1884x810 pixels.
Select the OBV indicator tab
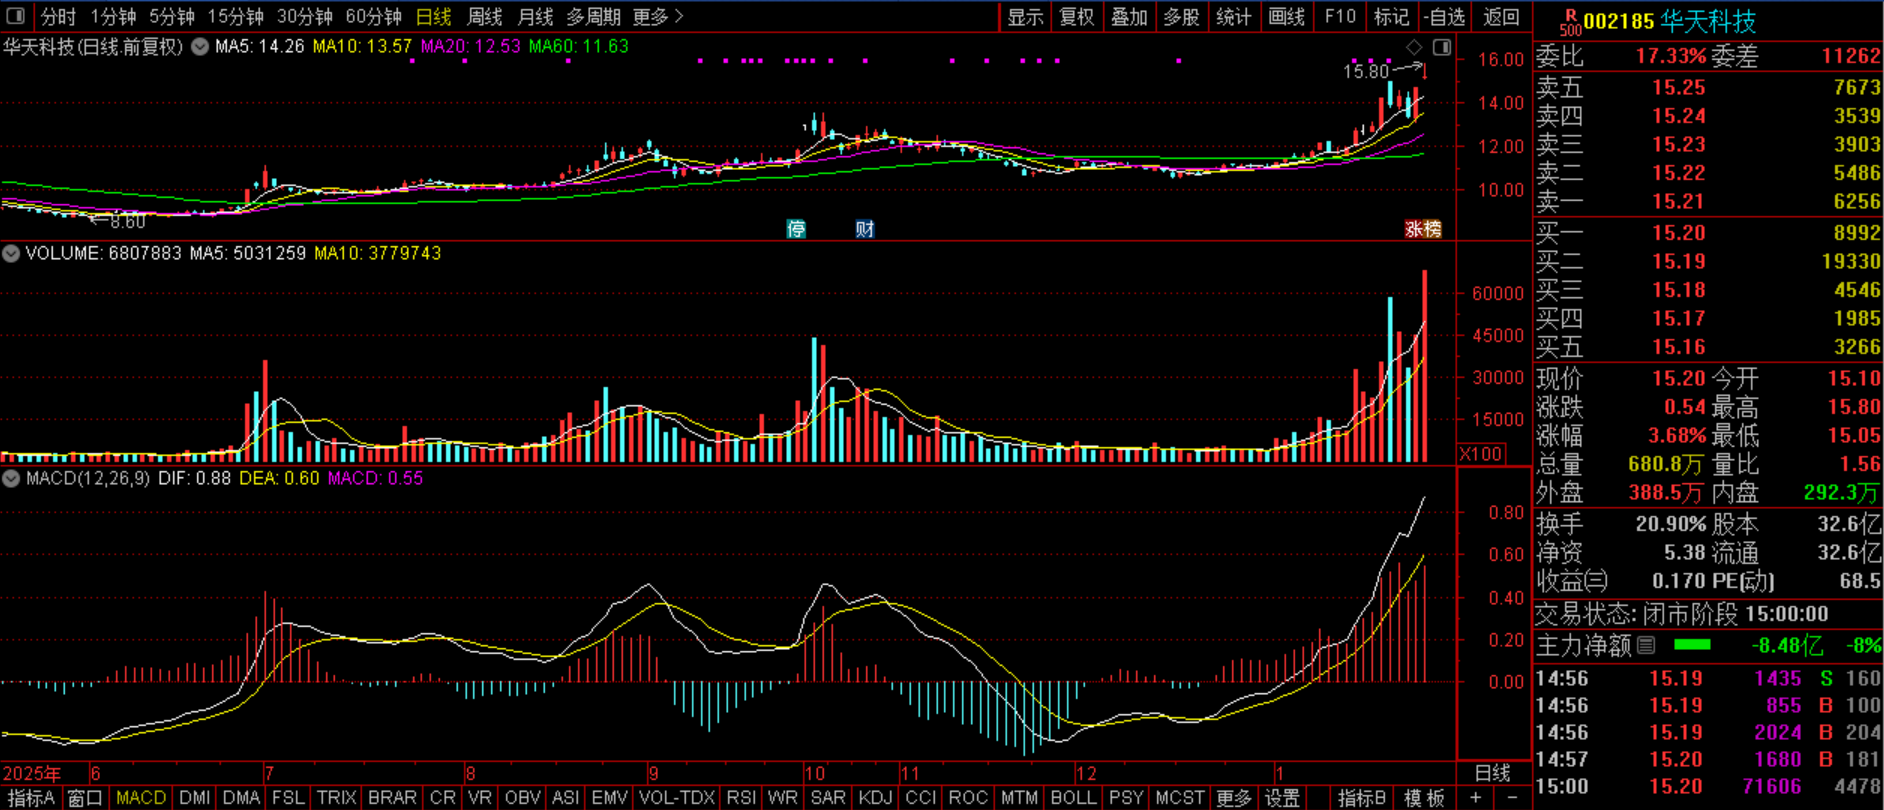[x=522, y=798]
